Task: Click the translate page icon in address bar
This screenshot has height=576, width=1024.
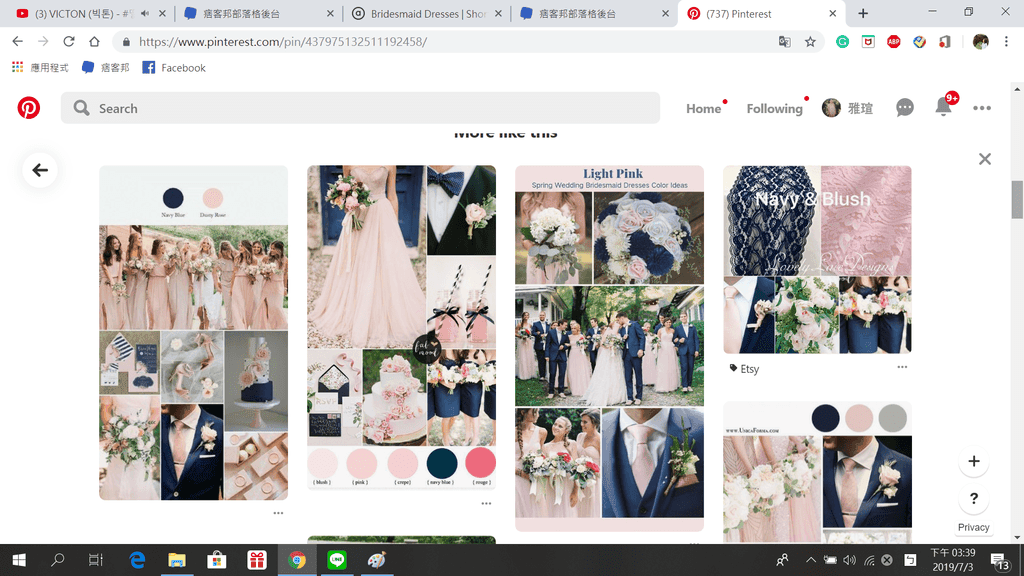Action: (784, 42)
